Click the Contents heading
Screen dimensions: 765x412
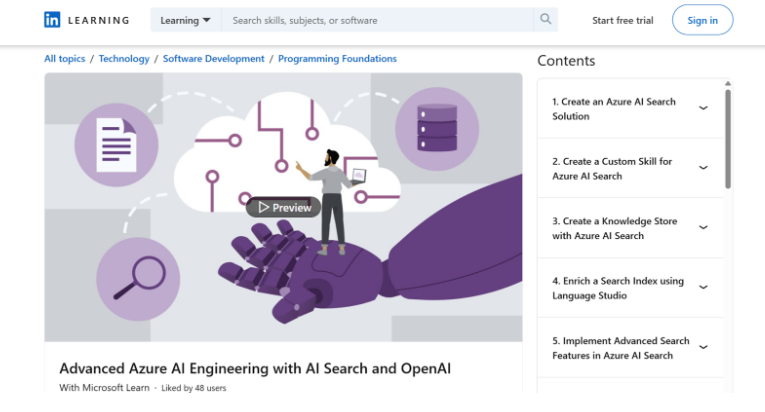point(566,61)
